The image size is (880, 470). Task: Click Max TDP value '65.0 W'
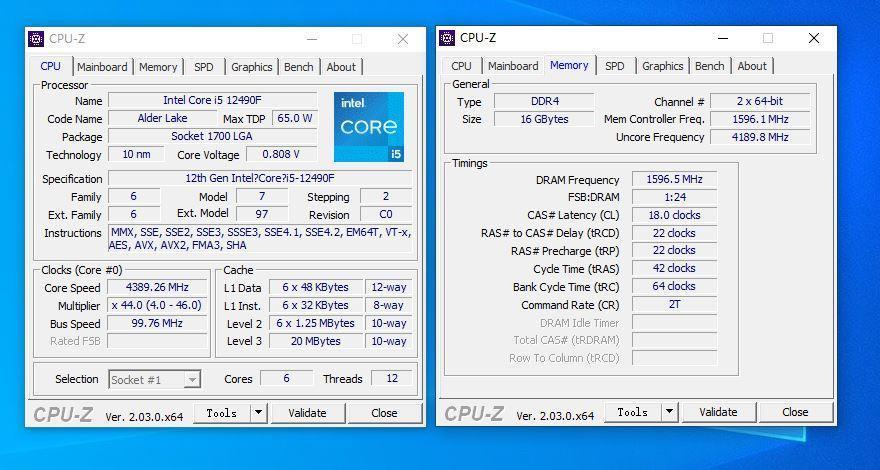click(295, 118)
